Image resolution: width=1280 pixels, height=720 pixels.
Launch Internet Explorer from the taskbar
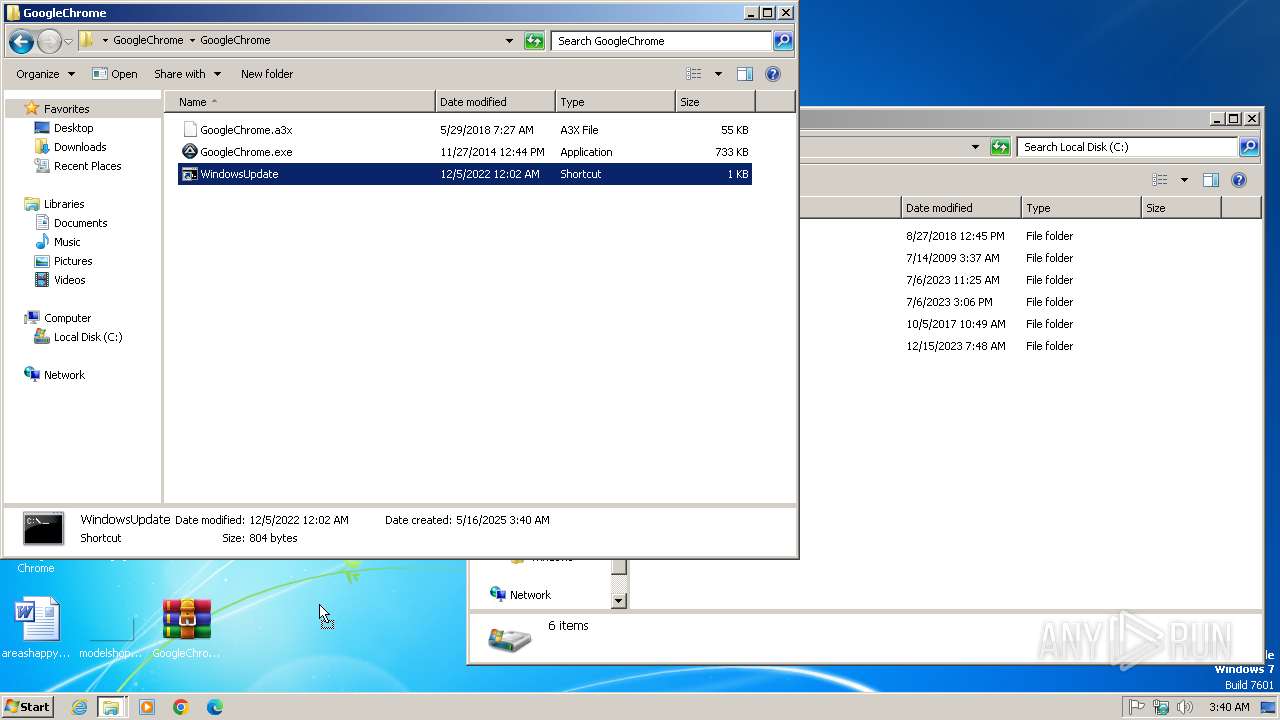point(79,707)
